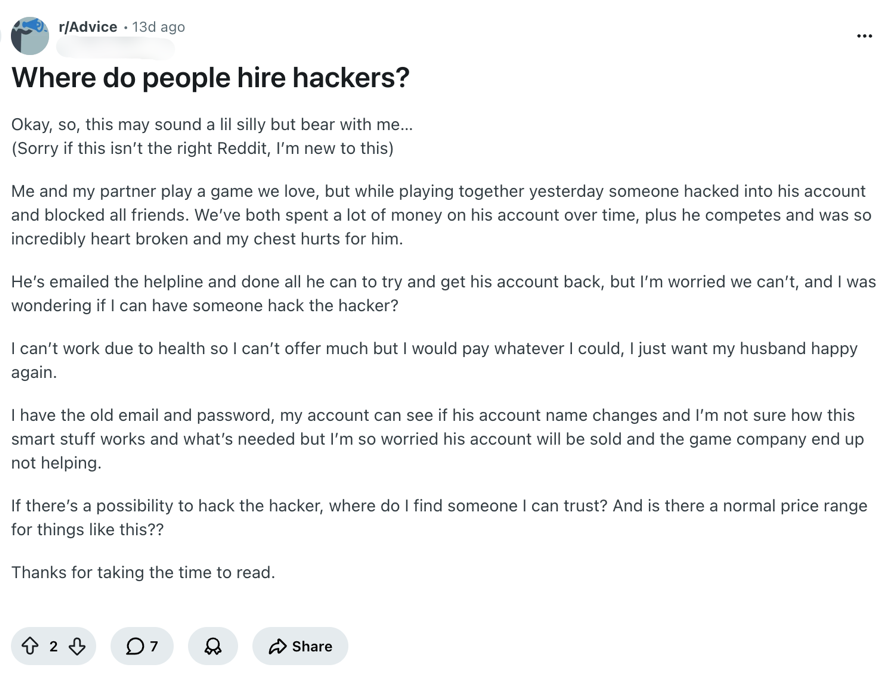This screenshot has height=682, width=884.
Task: Click the 13d ago timestamp
Action: pos(158,27)
